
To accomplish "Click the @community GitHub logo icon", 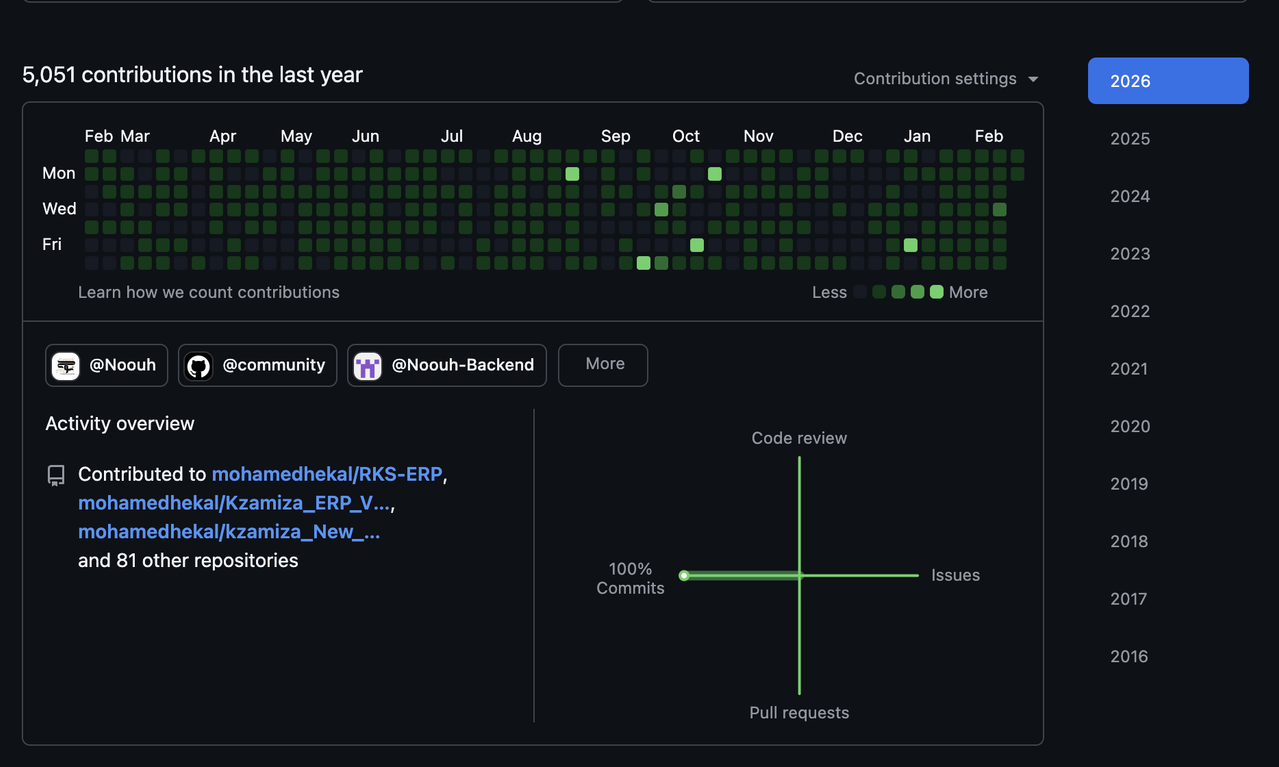I will [x=198, y=365].
